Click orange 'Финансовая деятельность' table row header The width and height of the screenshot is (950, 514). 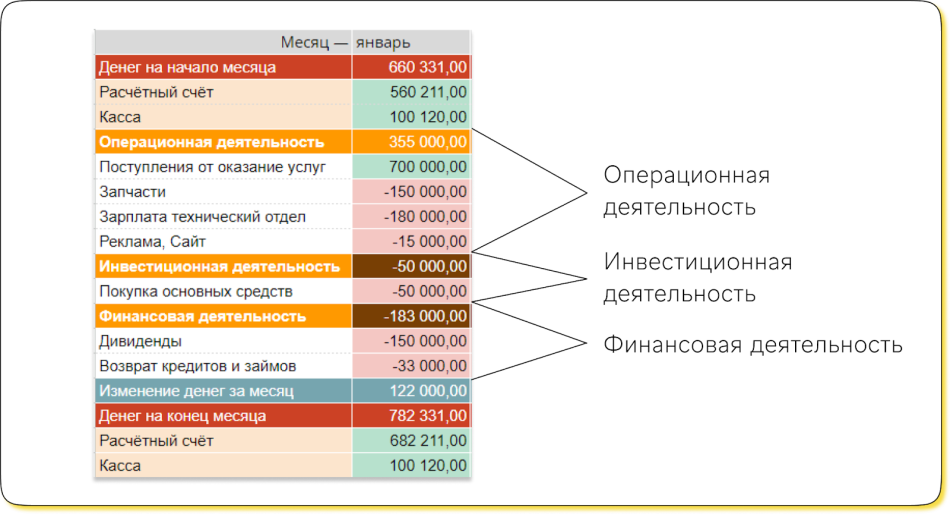click(224, 316)
